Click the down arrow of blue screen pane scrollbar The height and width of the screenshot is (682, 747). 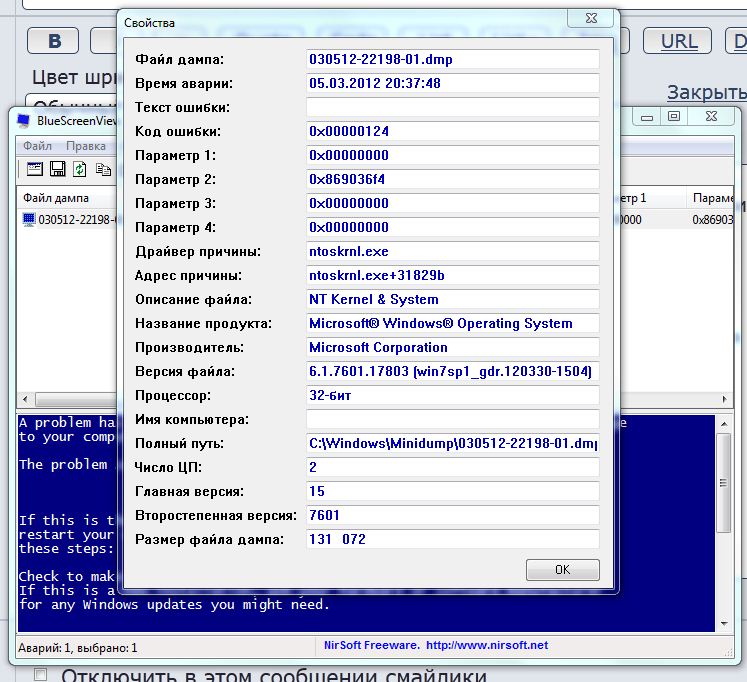click(724, 624)
